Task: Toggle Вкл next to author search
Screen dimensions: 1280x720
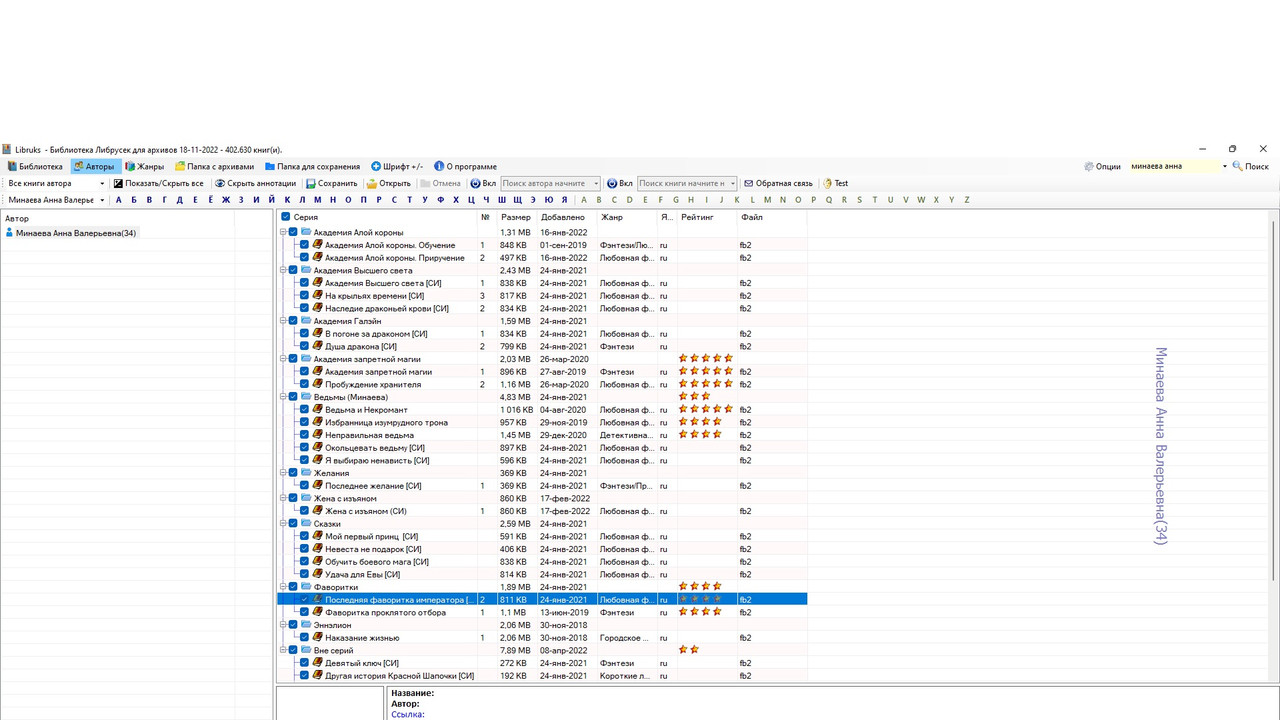Action: [x=483, y=184]
